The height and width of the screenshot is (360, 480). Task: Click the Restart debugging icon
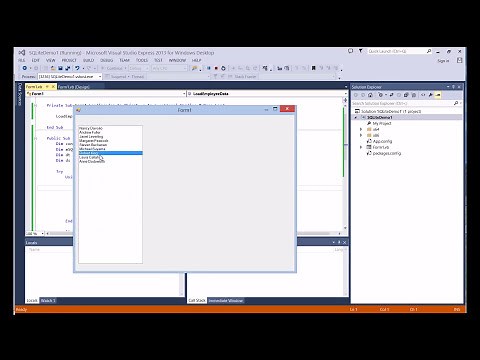[x=223, y=68]
